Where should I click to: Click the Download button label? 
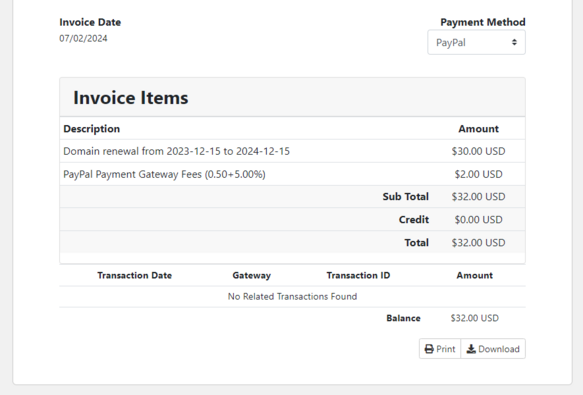point(499,349)
